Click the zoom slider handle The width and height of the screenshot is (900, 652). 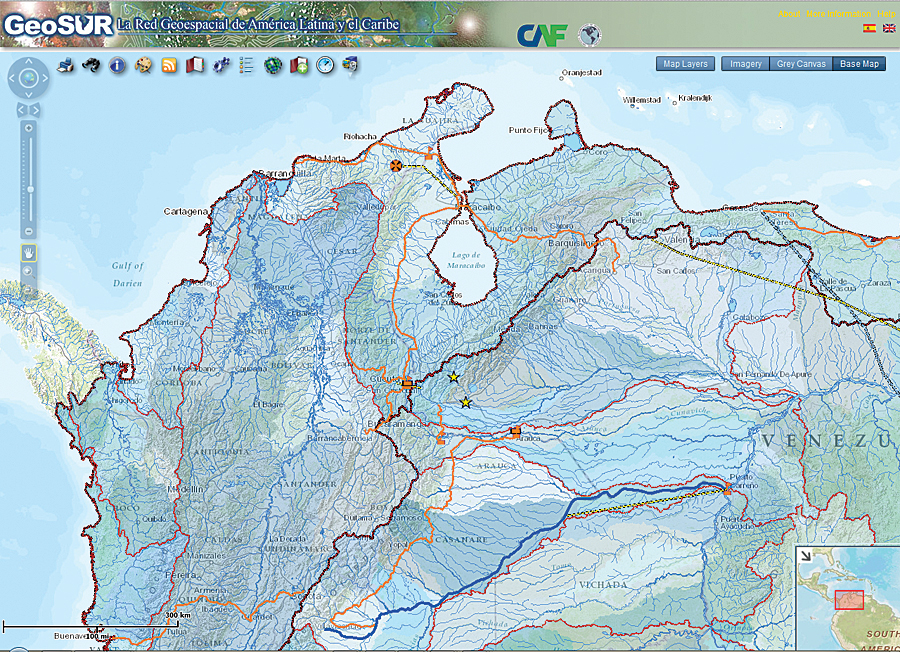coord(30,189)
